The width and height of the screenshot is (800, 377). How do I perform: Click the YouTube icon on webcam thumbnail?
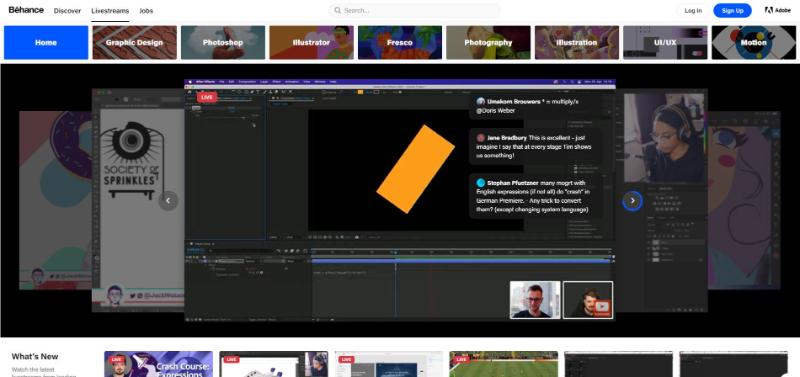[602, 306]
